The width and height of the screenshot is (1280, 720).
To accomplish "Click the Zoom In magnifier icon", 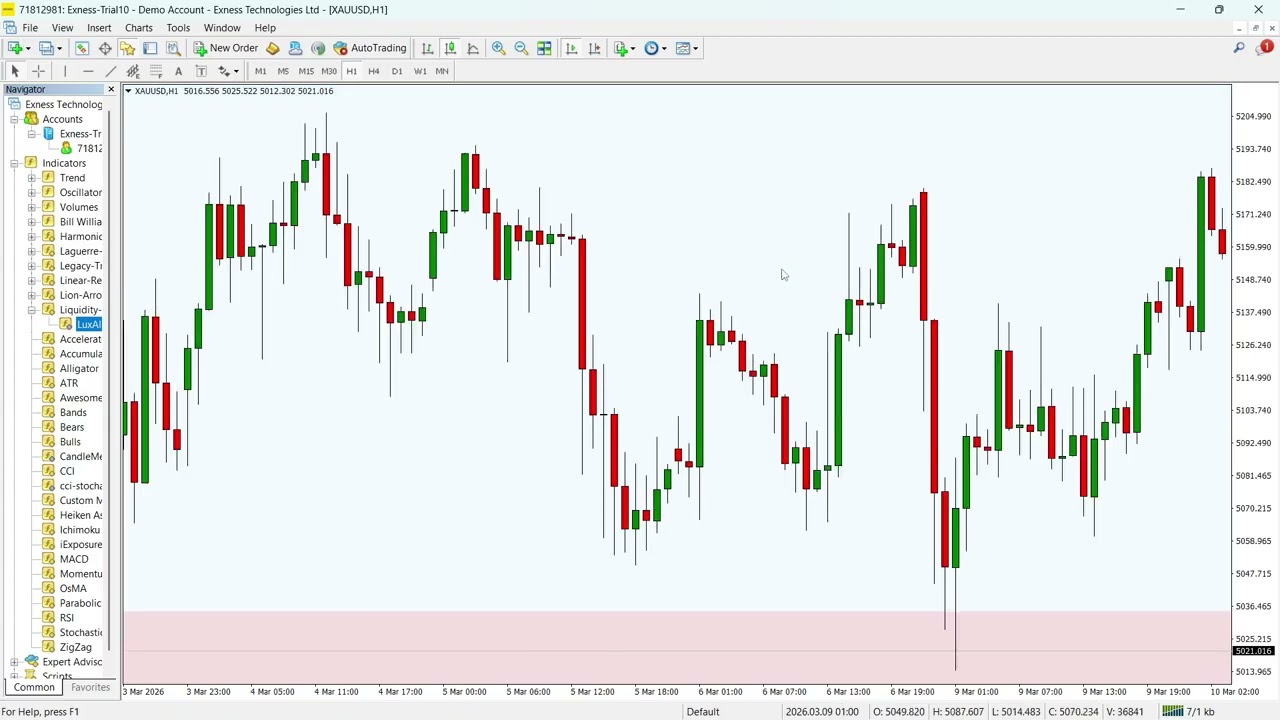I will coord(498,48).
